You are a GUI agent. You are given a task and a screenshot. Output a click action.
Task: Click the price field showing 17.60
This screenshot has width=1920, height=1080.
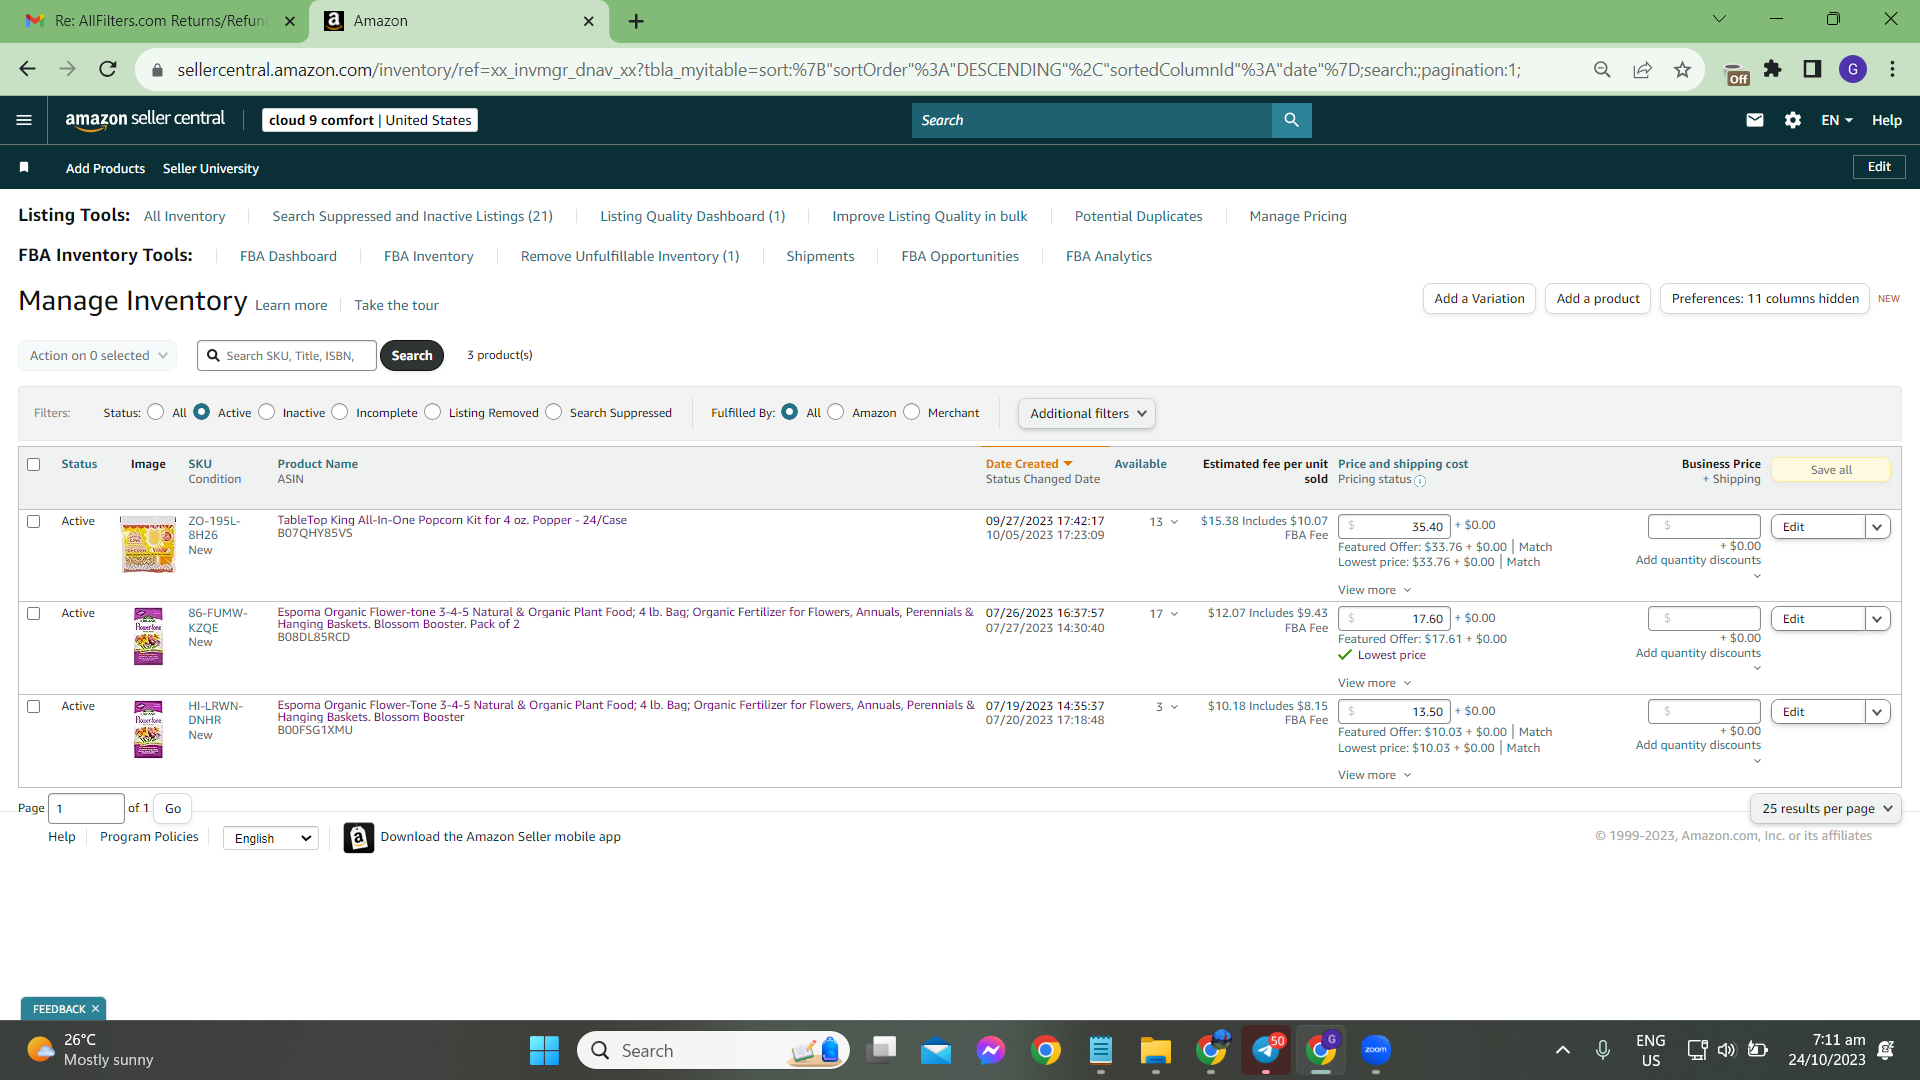pyautogui.click(x=1394, y=619)
